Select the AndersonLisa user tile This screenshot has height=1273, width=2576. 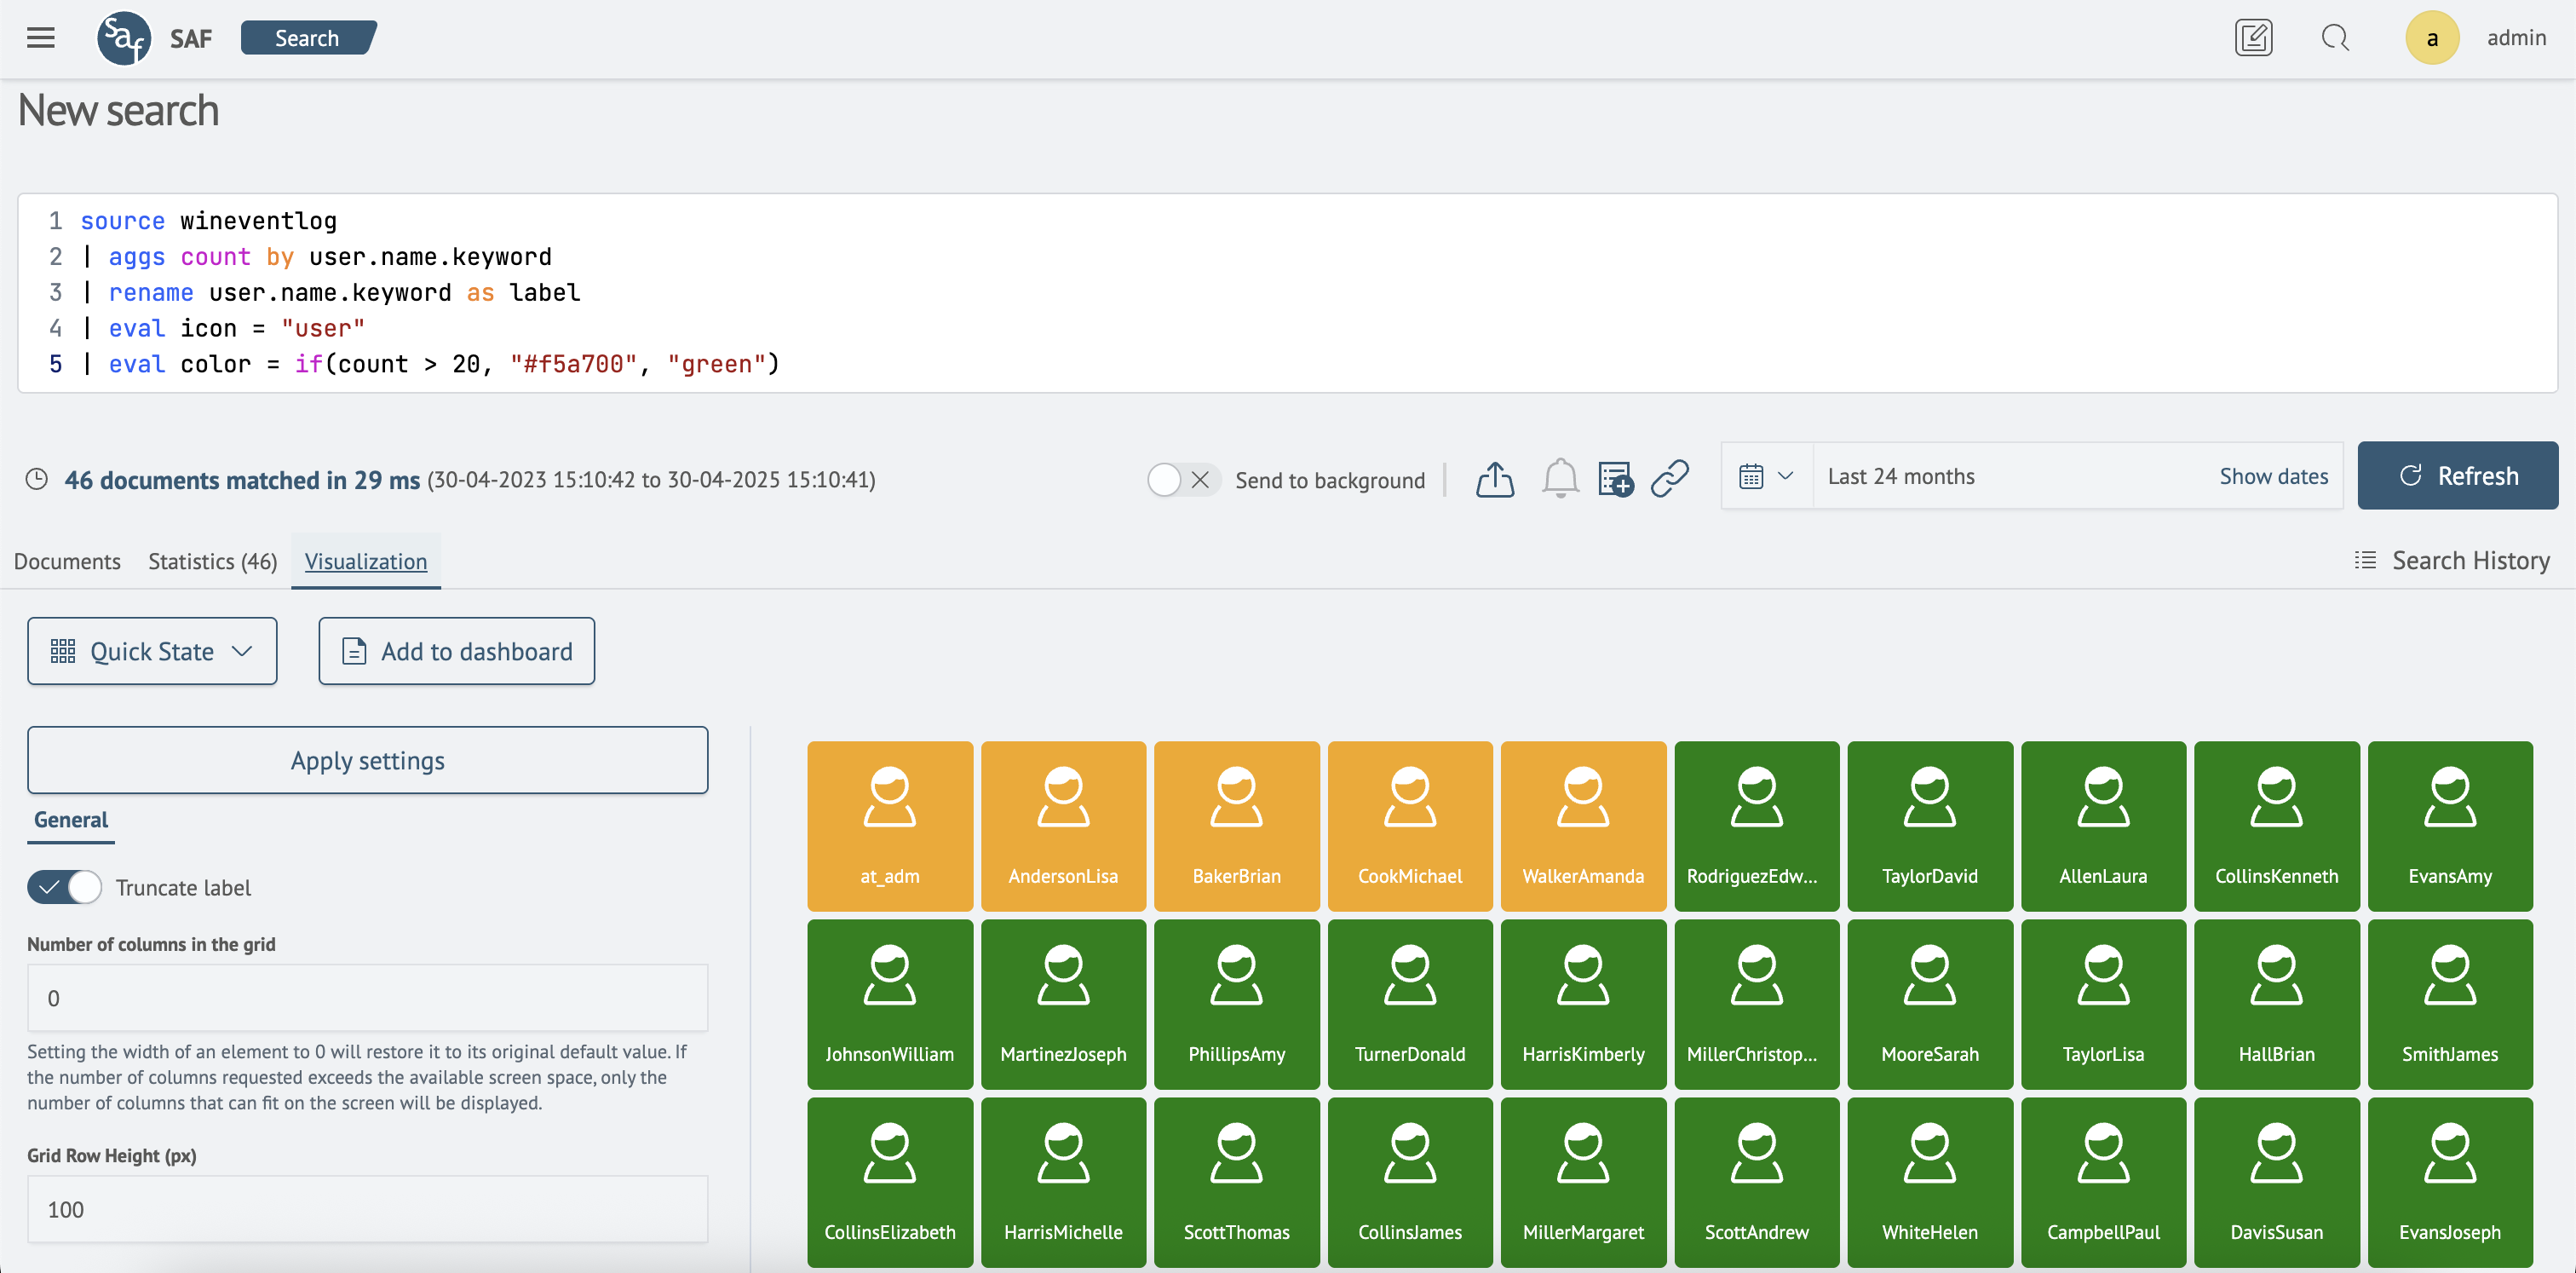[x=1063, y=826]
